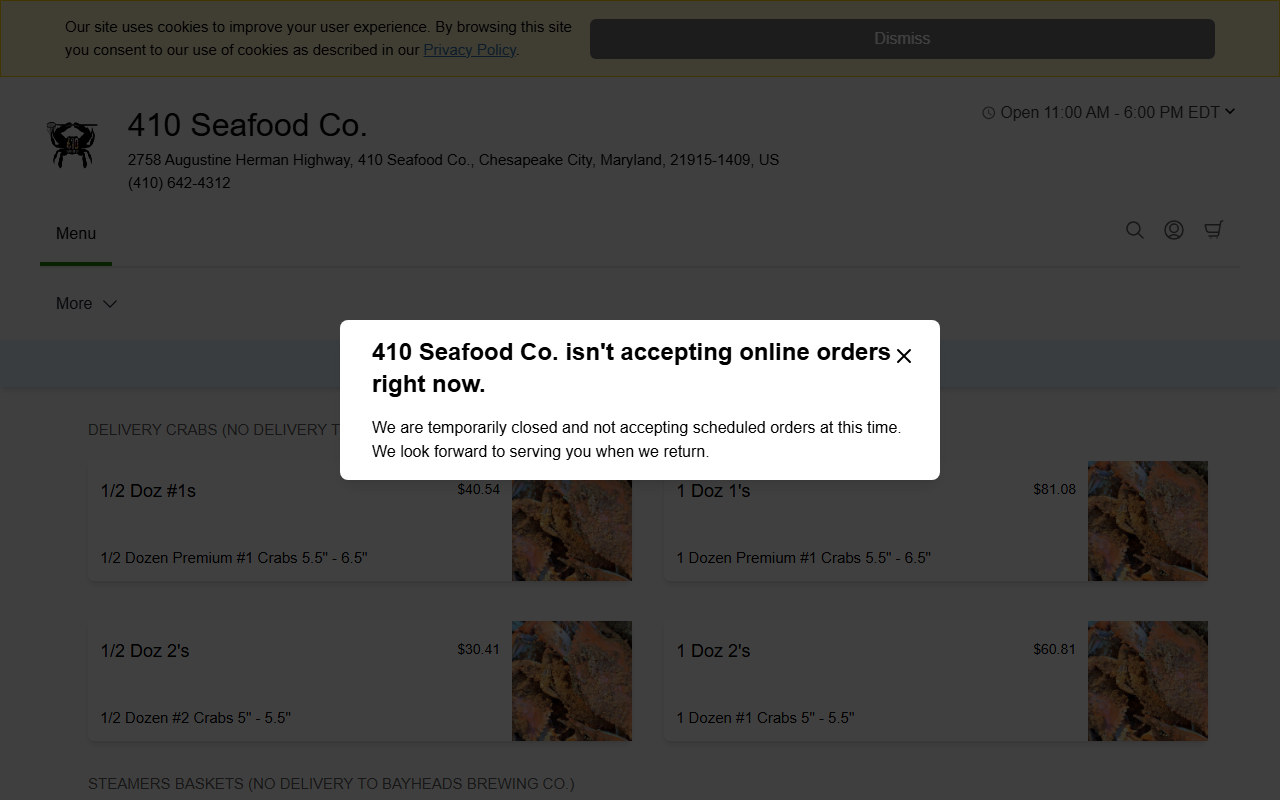Click the $60.81 price

point(1054,649)
